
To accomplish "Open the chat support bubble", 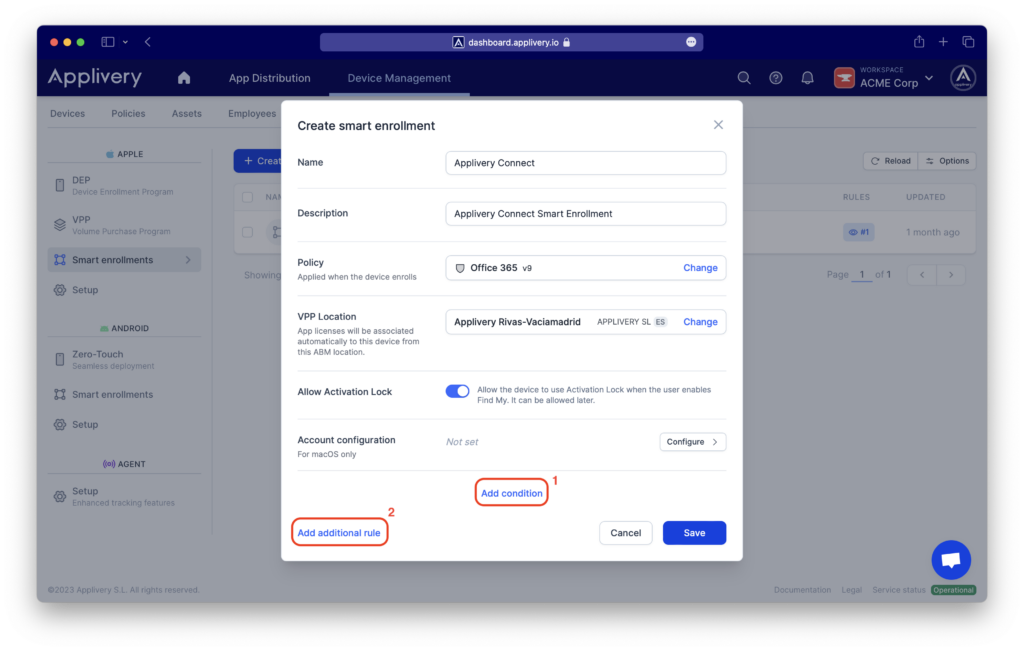I will point(951,560).
